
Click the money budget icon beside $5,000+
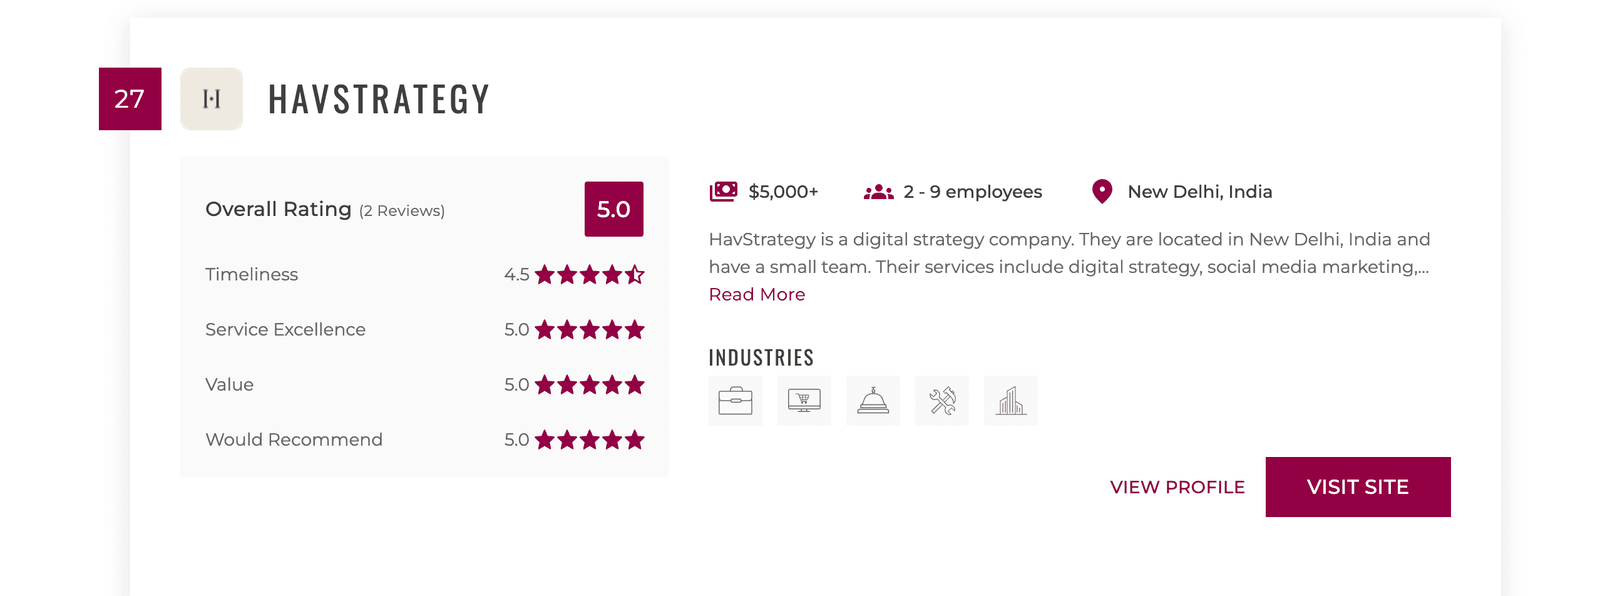click(x=723, y=191)
